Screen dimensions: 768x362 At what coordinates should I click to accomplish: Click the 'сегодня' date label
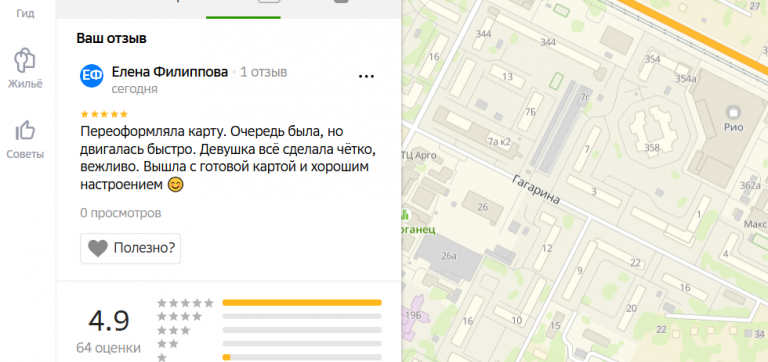pyautogui.click(x=135, y=89)
